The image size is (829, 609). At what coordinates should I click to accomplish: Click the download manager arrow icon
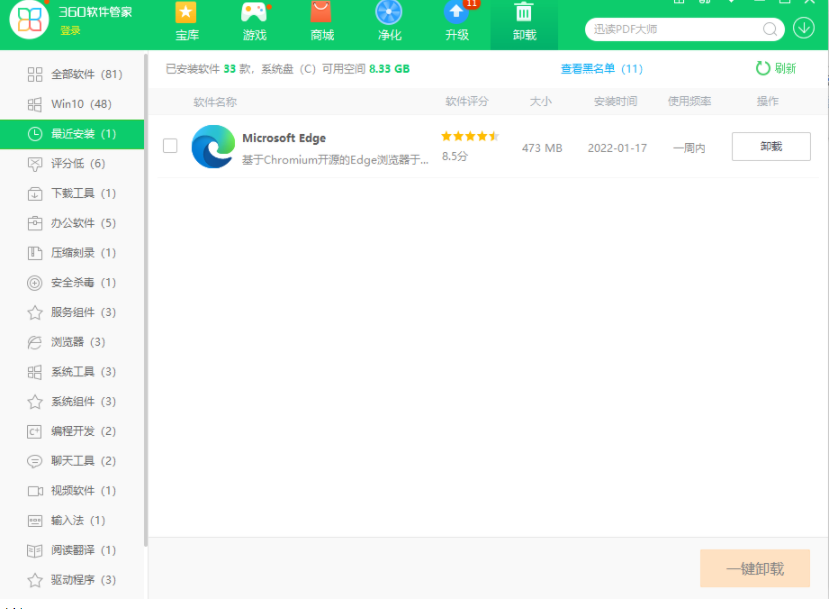(x=803, y=29)
